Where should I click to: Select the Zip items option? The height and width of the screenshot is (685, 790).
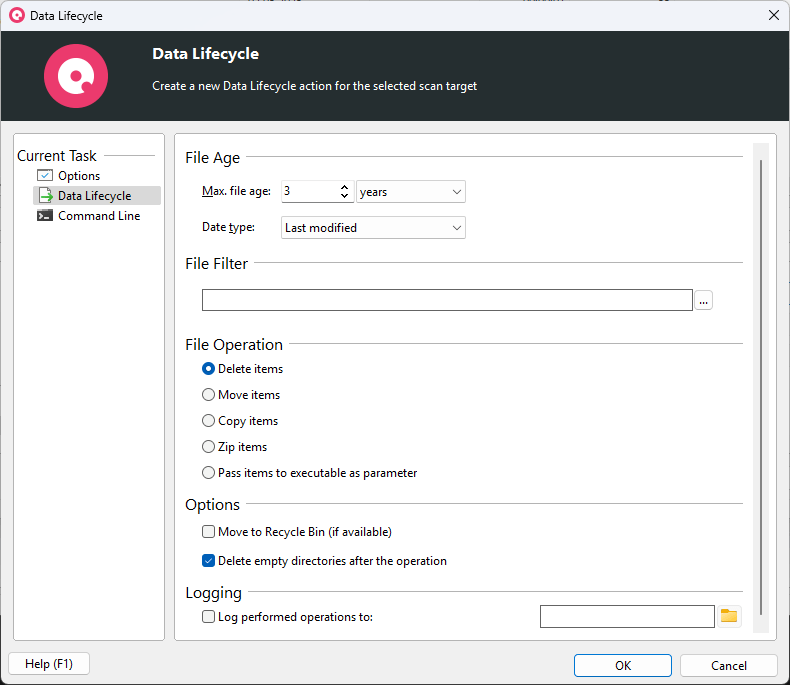(209, 447)
